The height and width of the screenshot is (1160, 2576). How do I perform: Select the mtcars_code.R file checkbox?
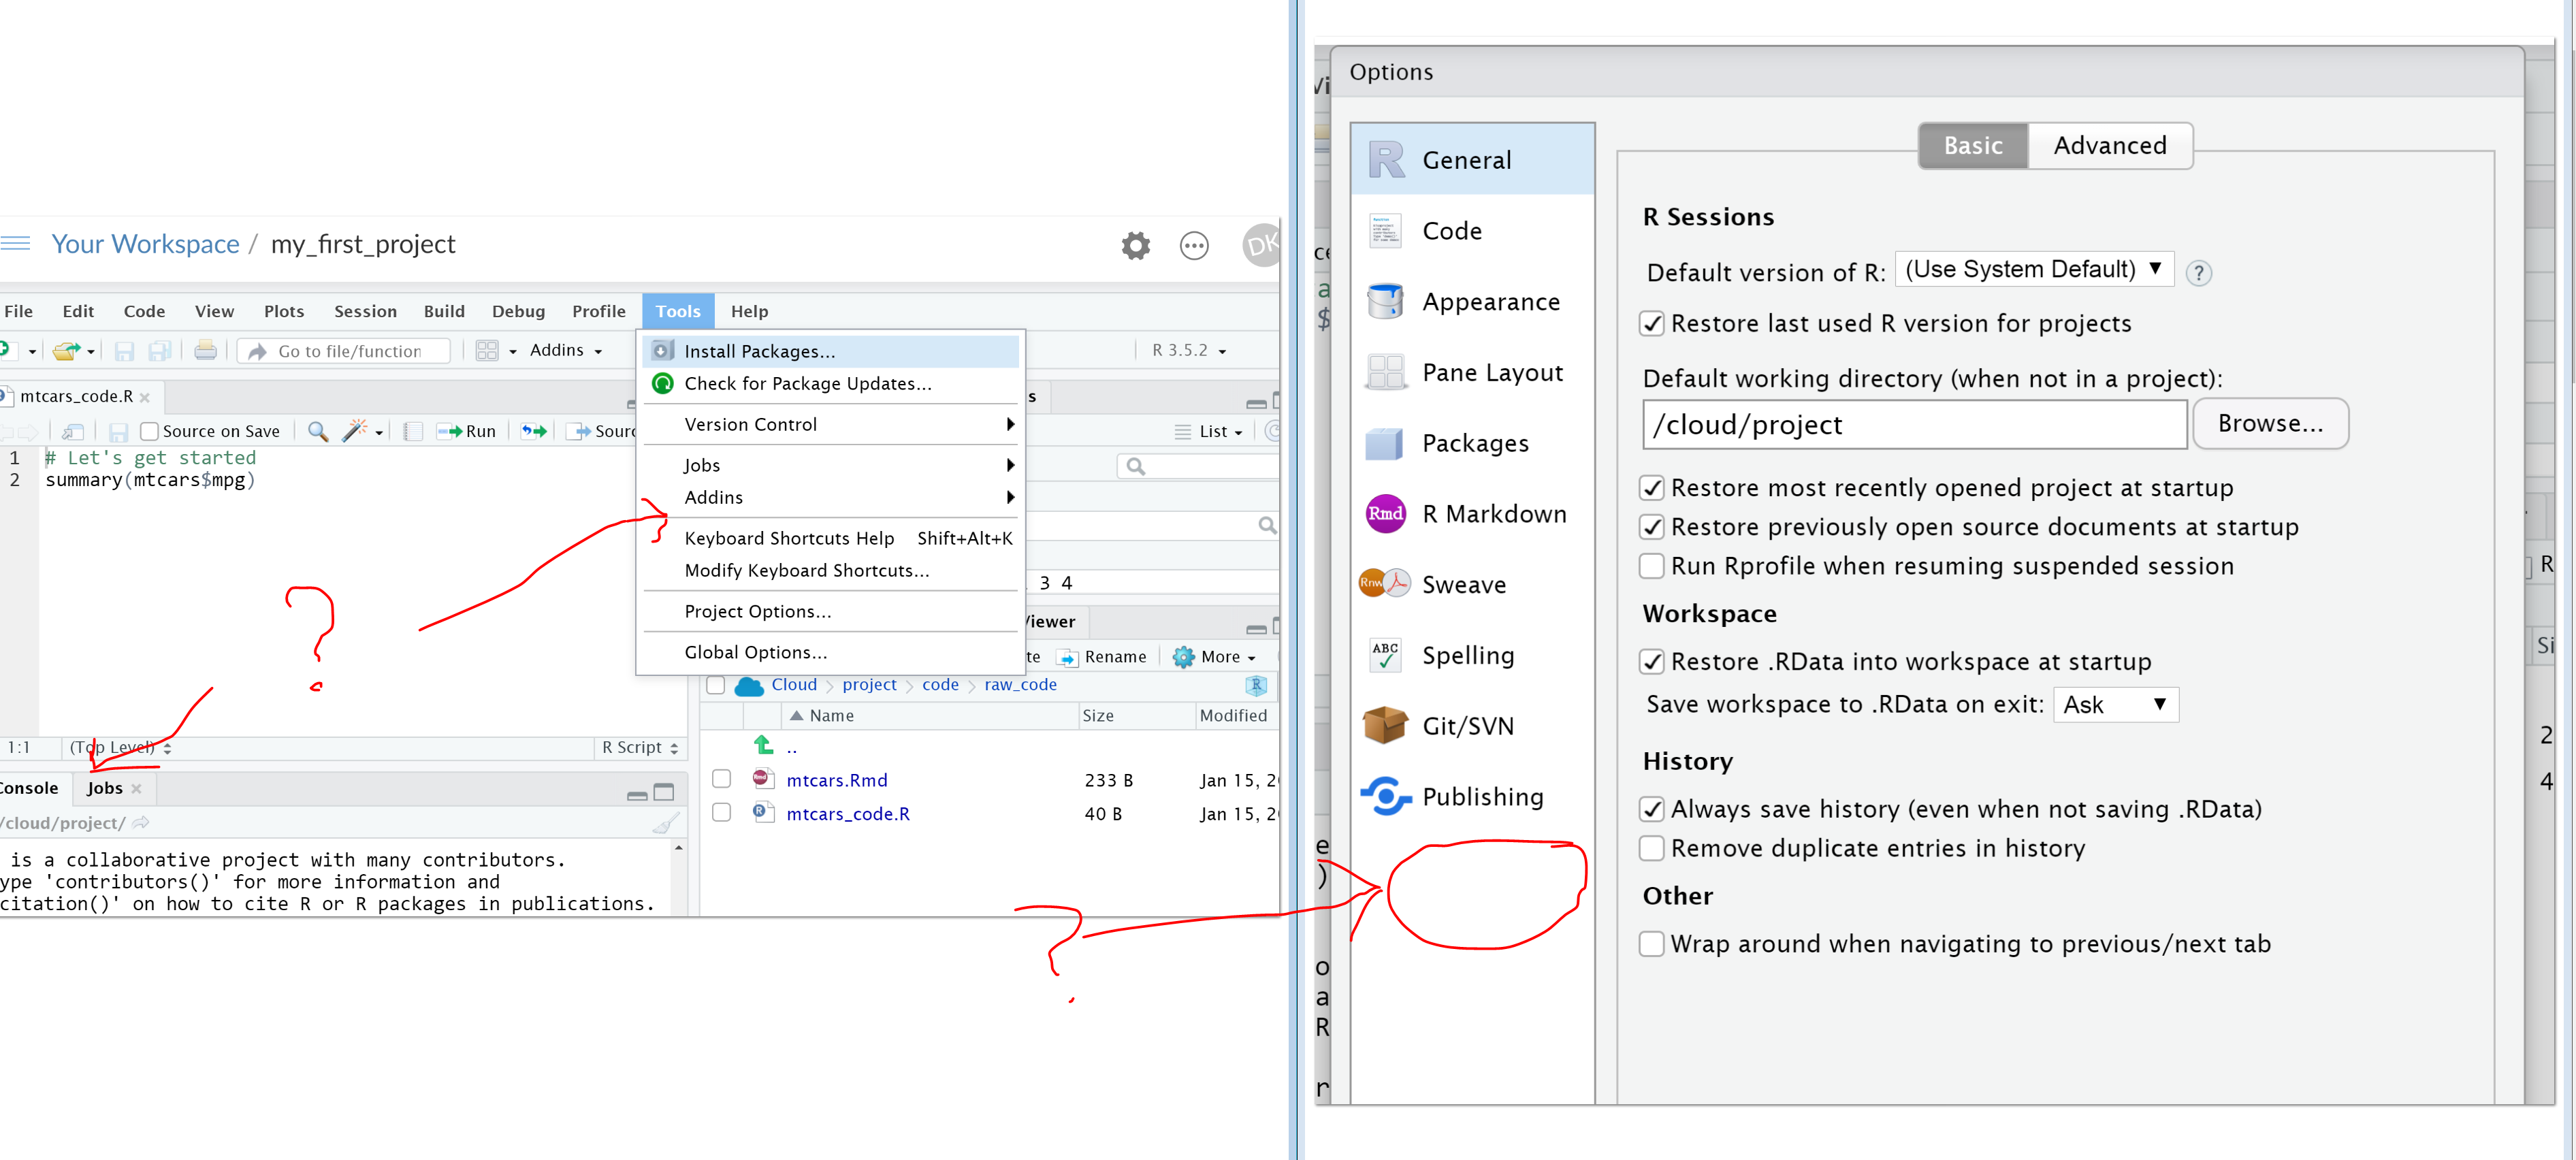click(x=721, y=812)
